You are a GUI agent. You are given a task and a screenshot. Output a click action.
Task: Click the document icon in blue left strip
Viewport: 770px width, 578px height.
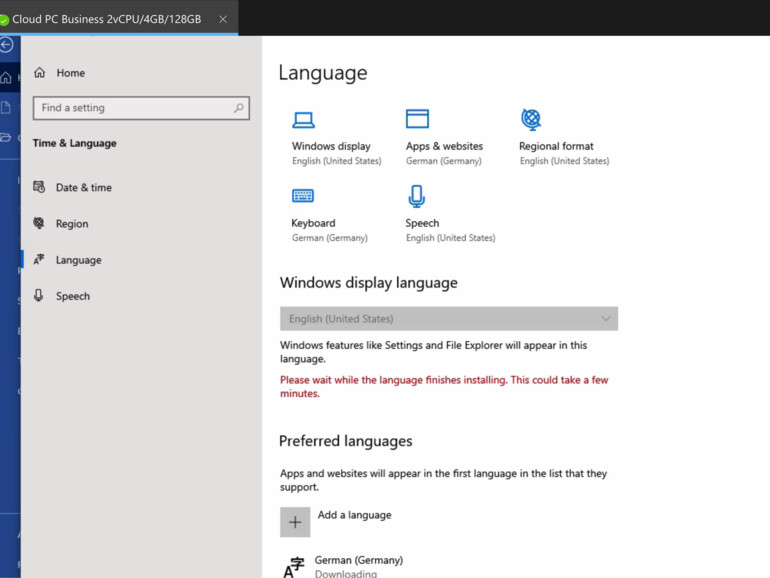coord(6,108)
